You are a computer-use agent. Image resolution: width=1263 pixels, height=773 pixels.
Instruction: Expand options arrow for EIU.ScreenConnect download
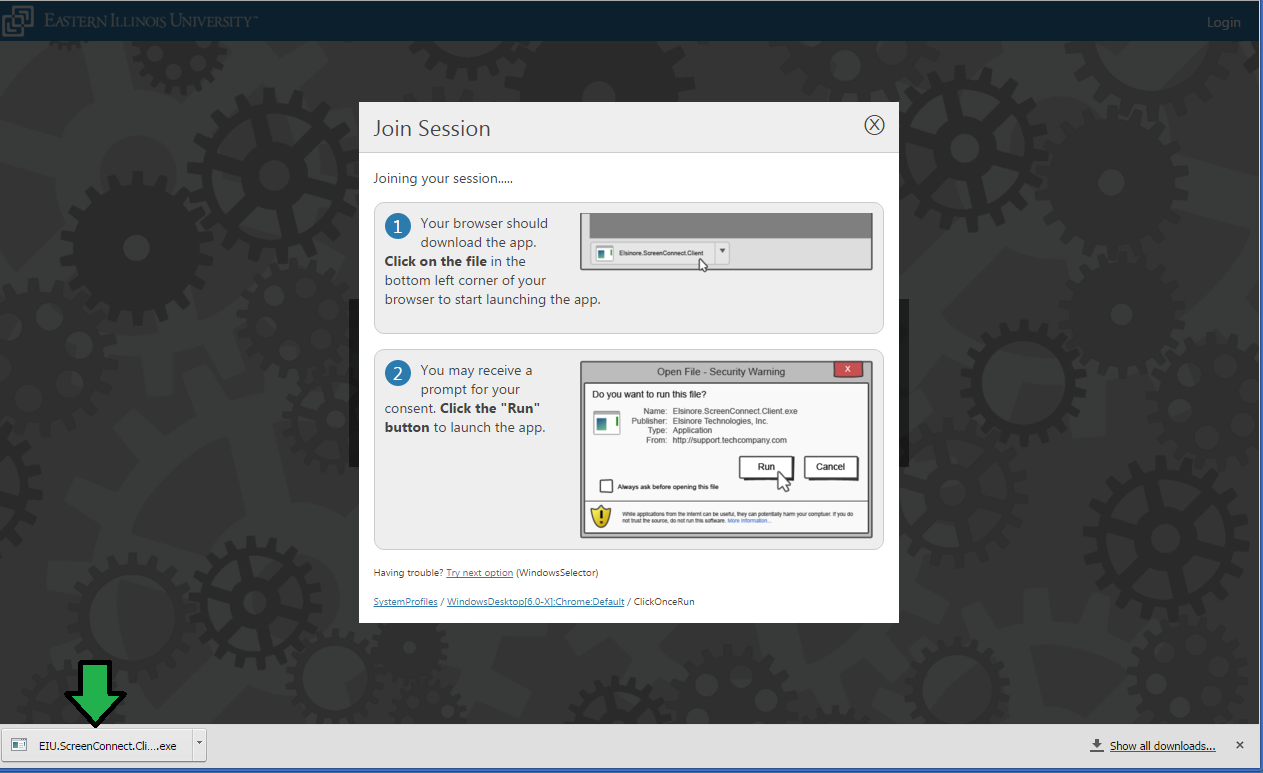click(x=199, y=745)
